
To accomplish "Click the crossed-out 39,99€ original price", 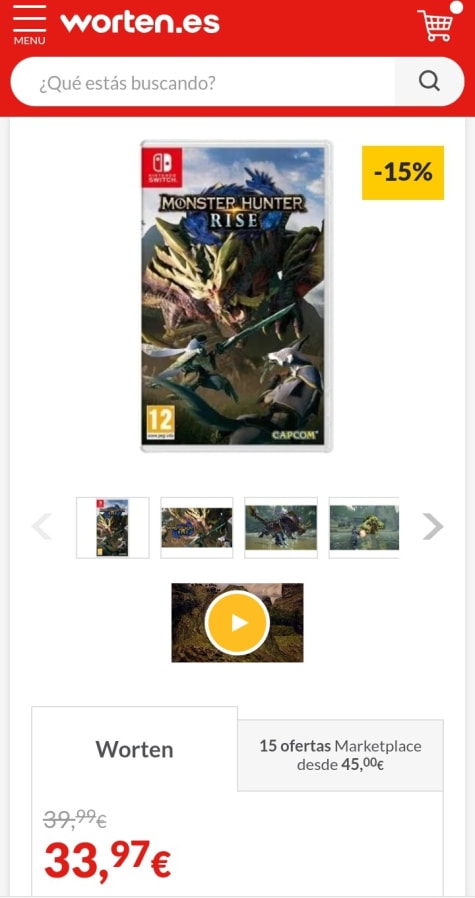I will point(75,820).
